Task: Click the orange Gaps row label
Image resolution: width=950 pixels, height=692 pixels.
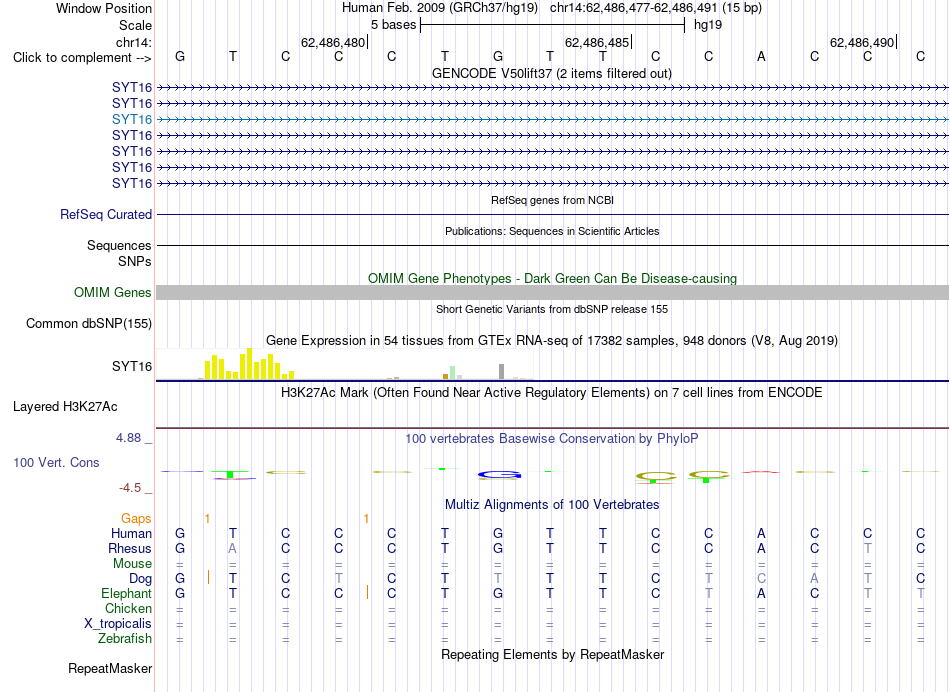Action: pos(136,519)
